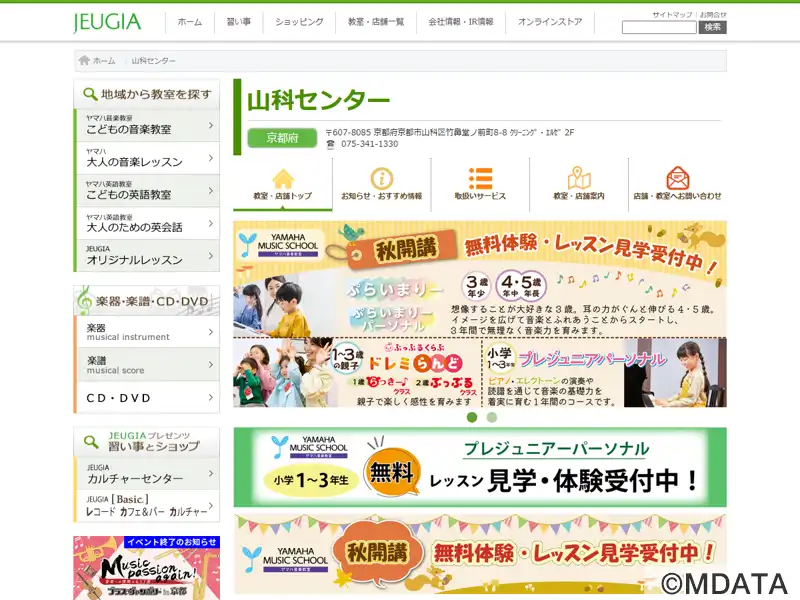The height and width of the screenshot is (600, 800).
Task: Open the ショッピング menu item
Action: (x=299, y=22)
